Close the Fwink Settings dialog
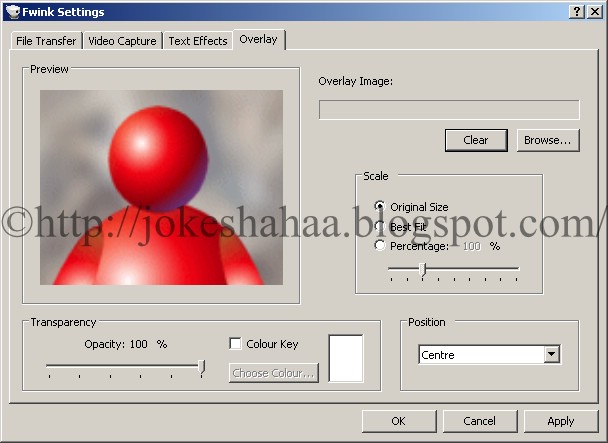Image resolution: width=608 pixels, height=443 pixels. [x=594, y=12]
